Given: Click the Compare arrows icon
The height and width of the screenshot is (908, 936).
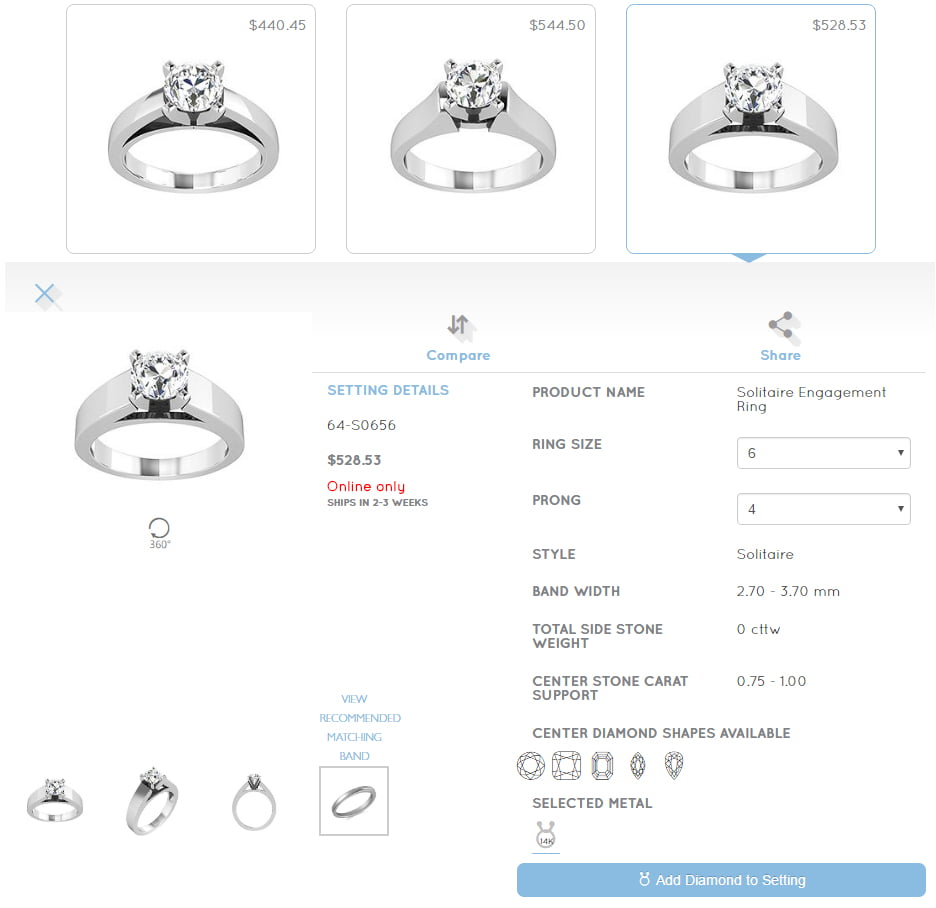Looking at the screenshot, I should (458, 325).
